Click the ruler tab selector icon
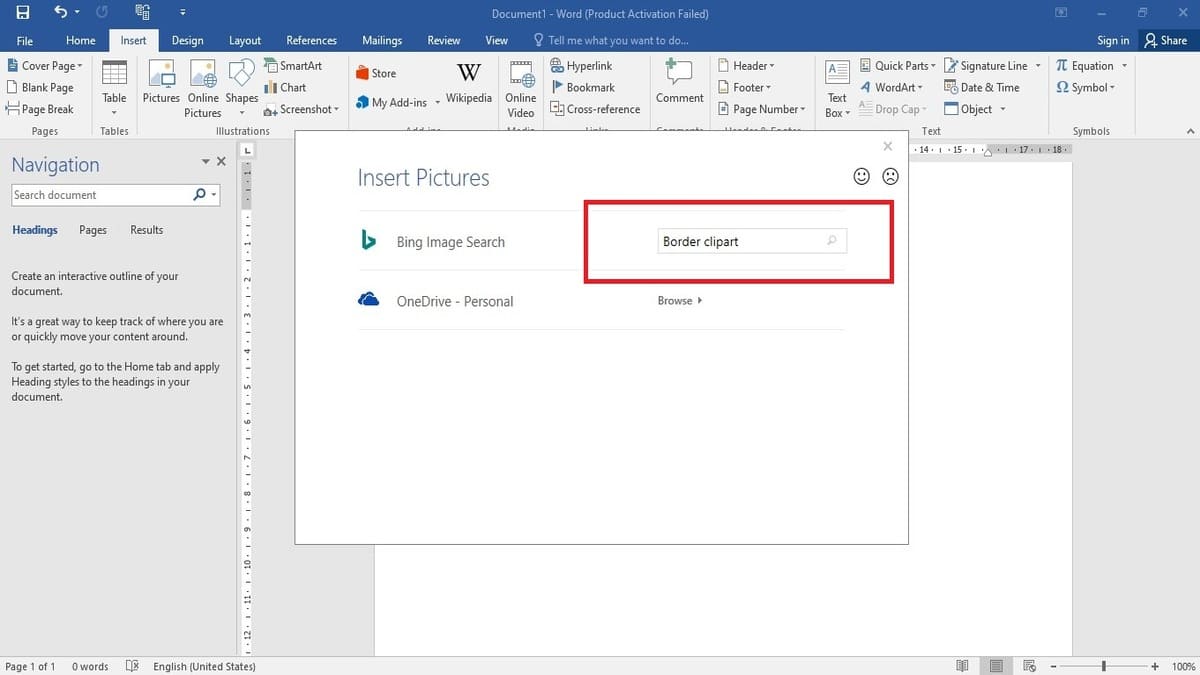Viewport: 1200px width, 675px height. pos(247,150)
